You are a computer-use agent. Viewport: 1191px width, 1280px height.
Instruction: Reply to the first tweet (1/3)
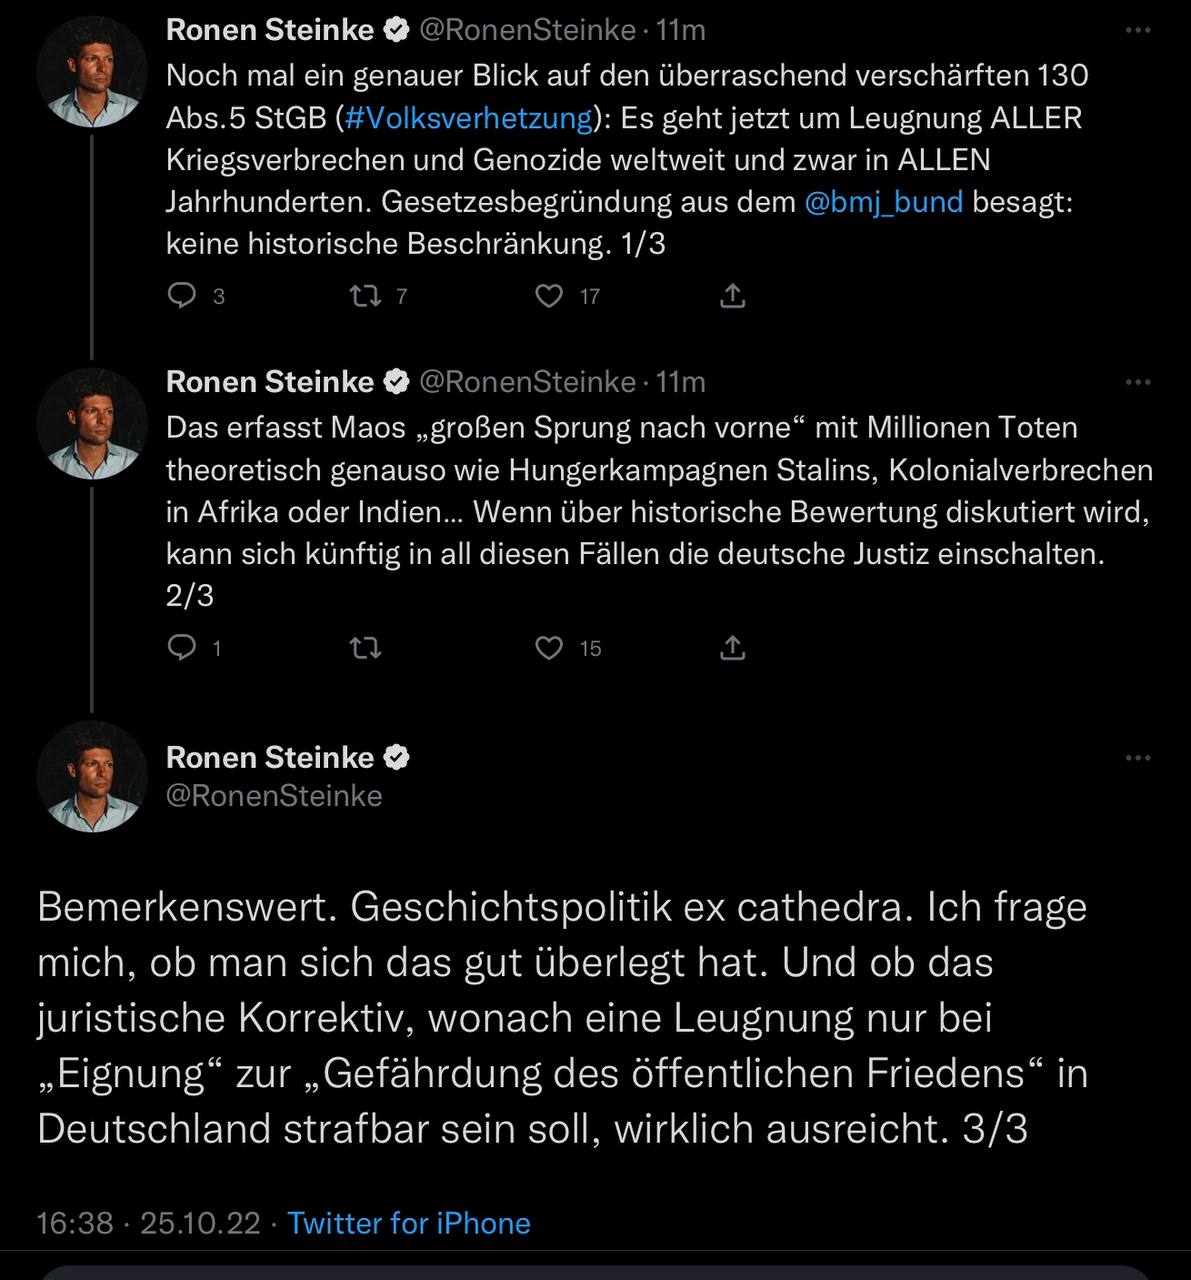pyautogui.click(x=181, y=296)
